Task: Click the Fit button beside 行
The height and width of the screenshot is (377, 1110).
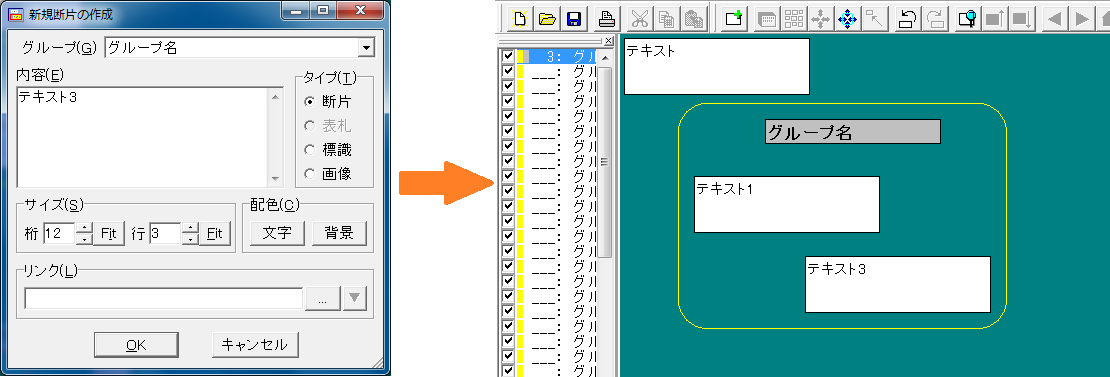Action: (214, 233)
